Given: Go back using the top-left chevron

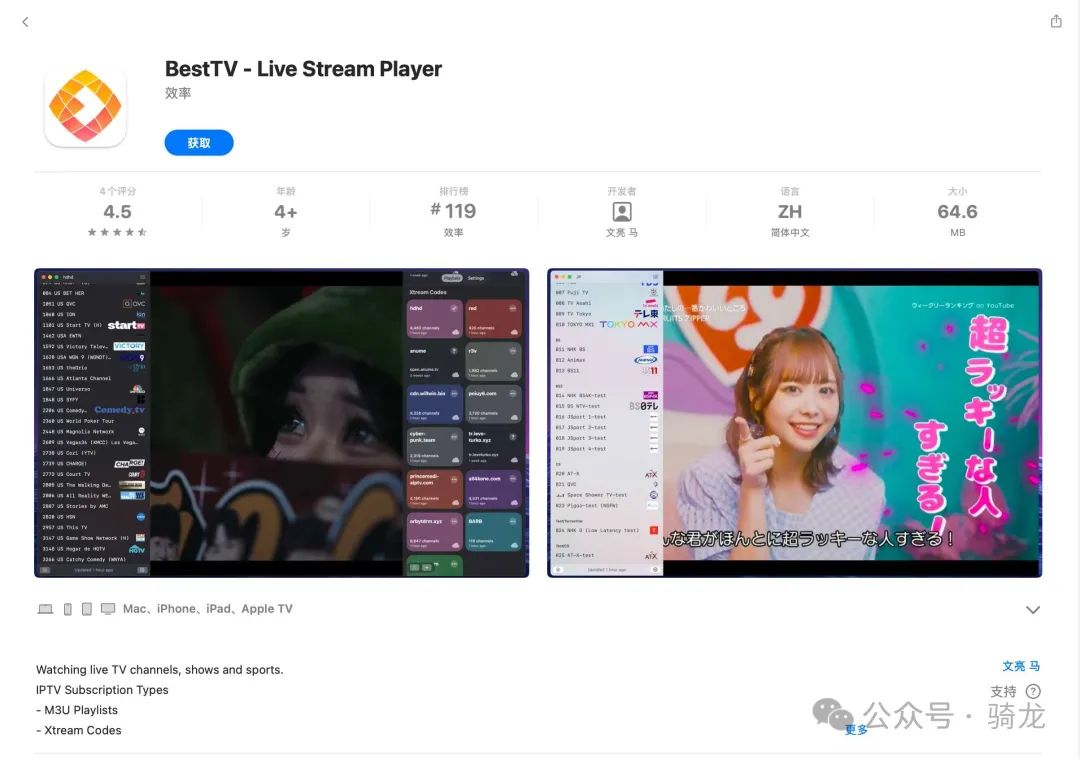Looking at the screenshot, I should tap(25, 22).
